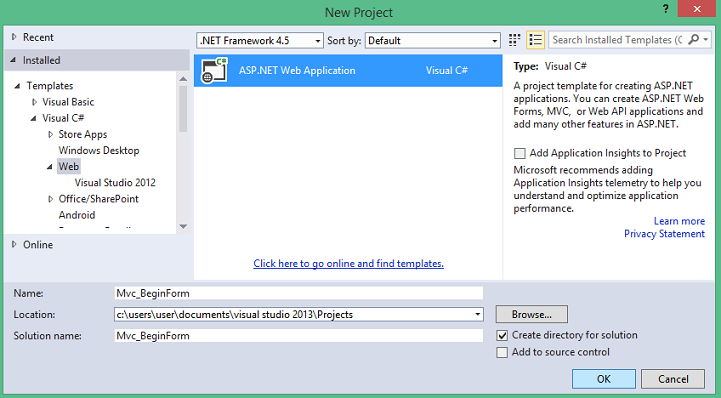Click the Solution name field

pyautogui.click(x=299, y=335)
